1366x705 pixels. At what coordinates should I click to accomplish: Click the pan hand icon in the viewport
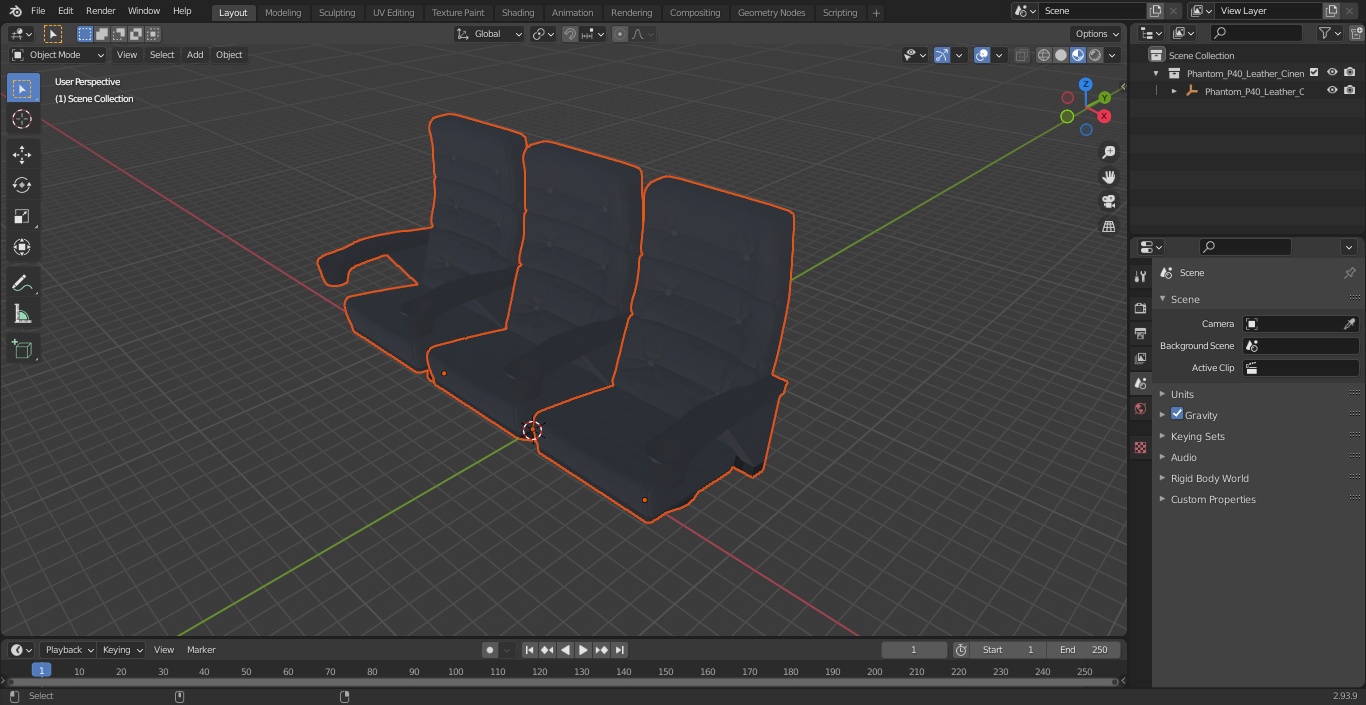(x=1108, y=177)
